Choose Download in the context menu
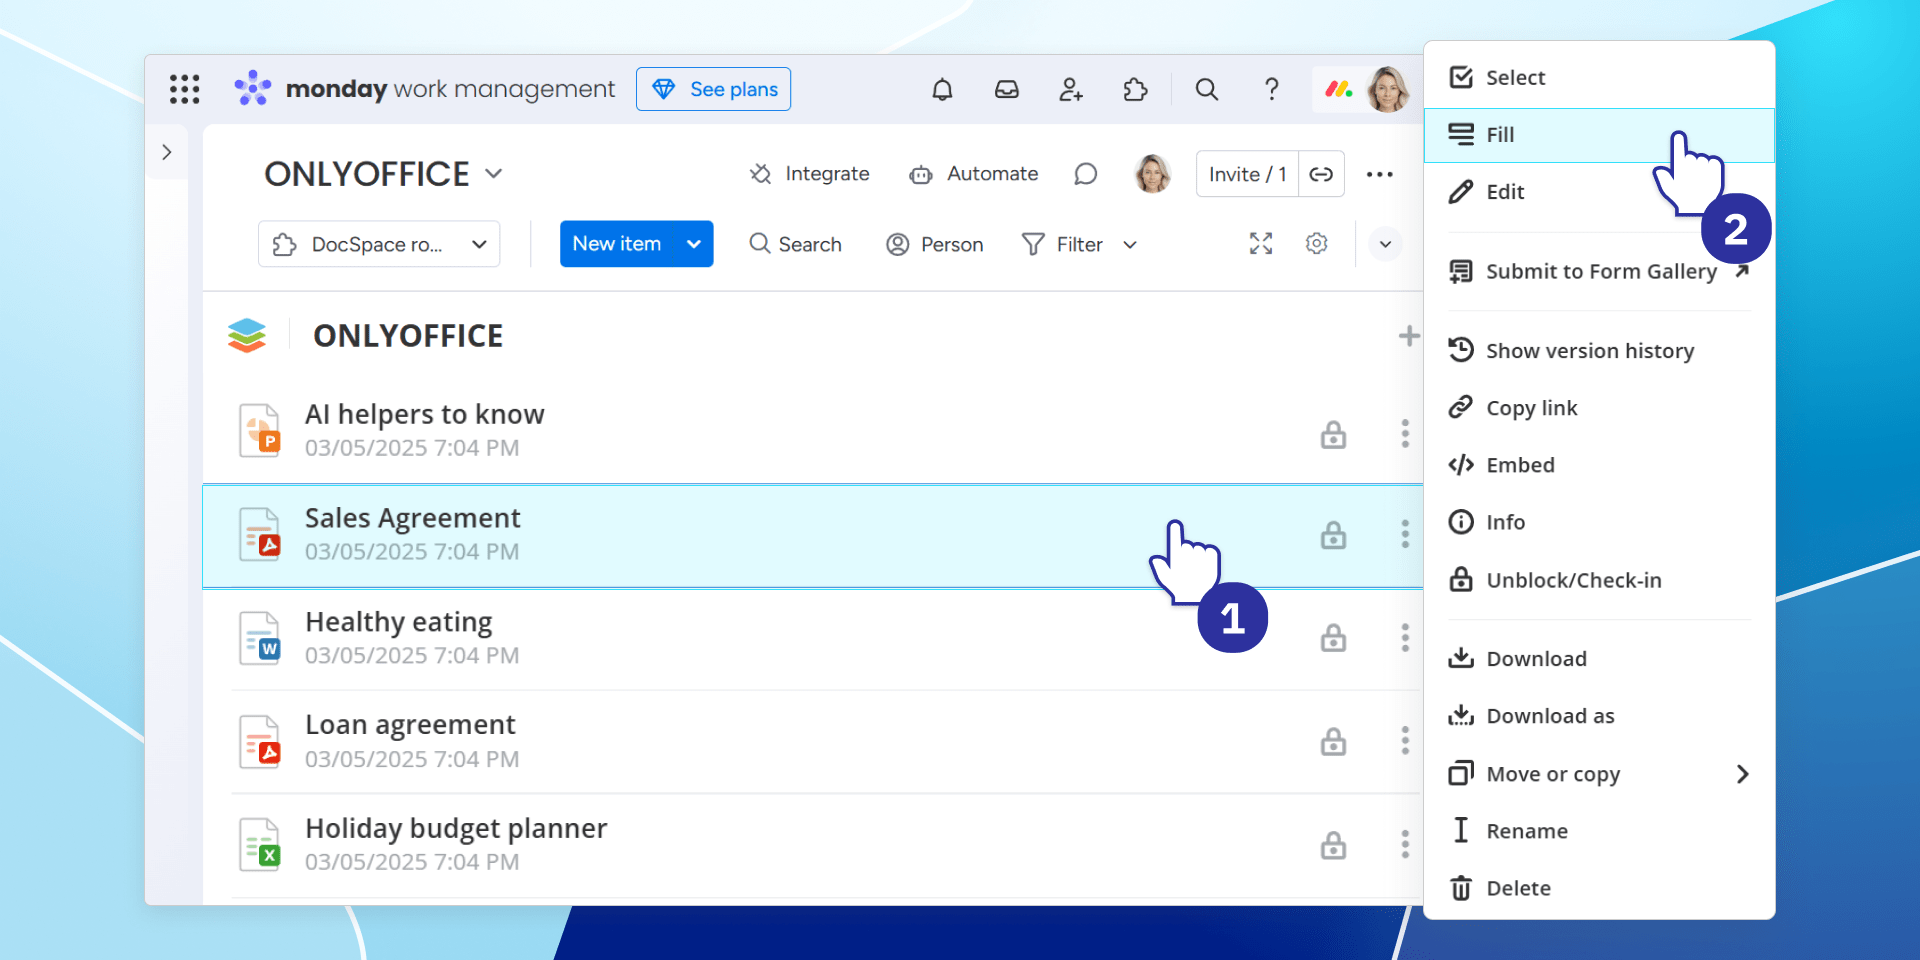Viewport: 1920px width, 960px height. click(x=1599, y=659)
